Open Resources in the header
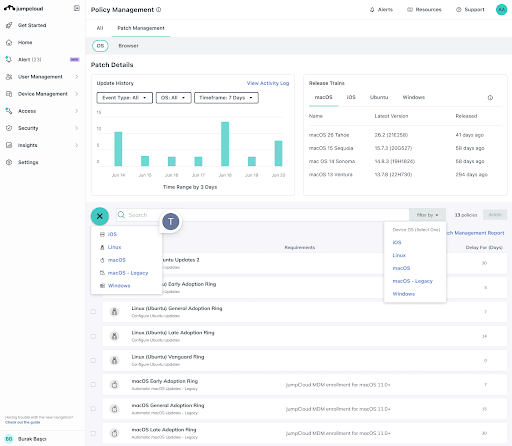The width and height of the screenshot is (512, 446). (x=424, y=10)
